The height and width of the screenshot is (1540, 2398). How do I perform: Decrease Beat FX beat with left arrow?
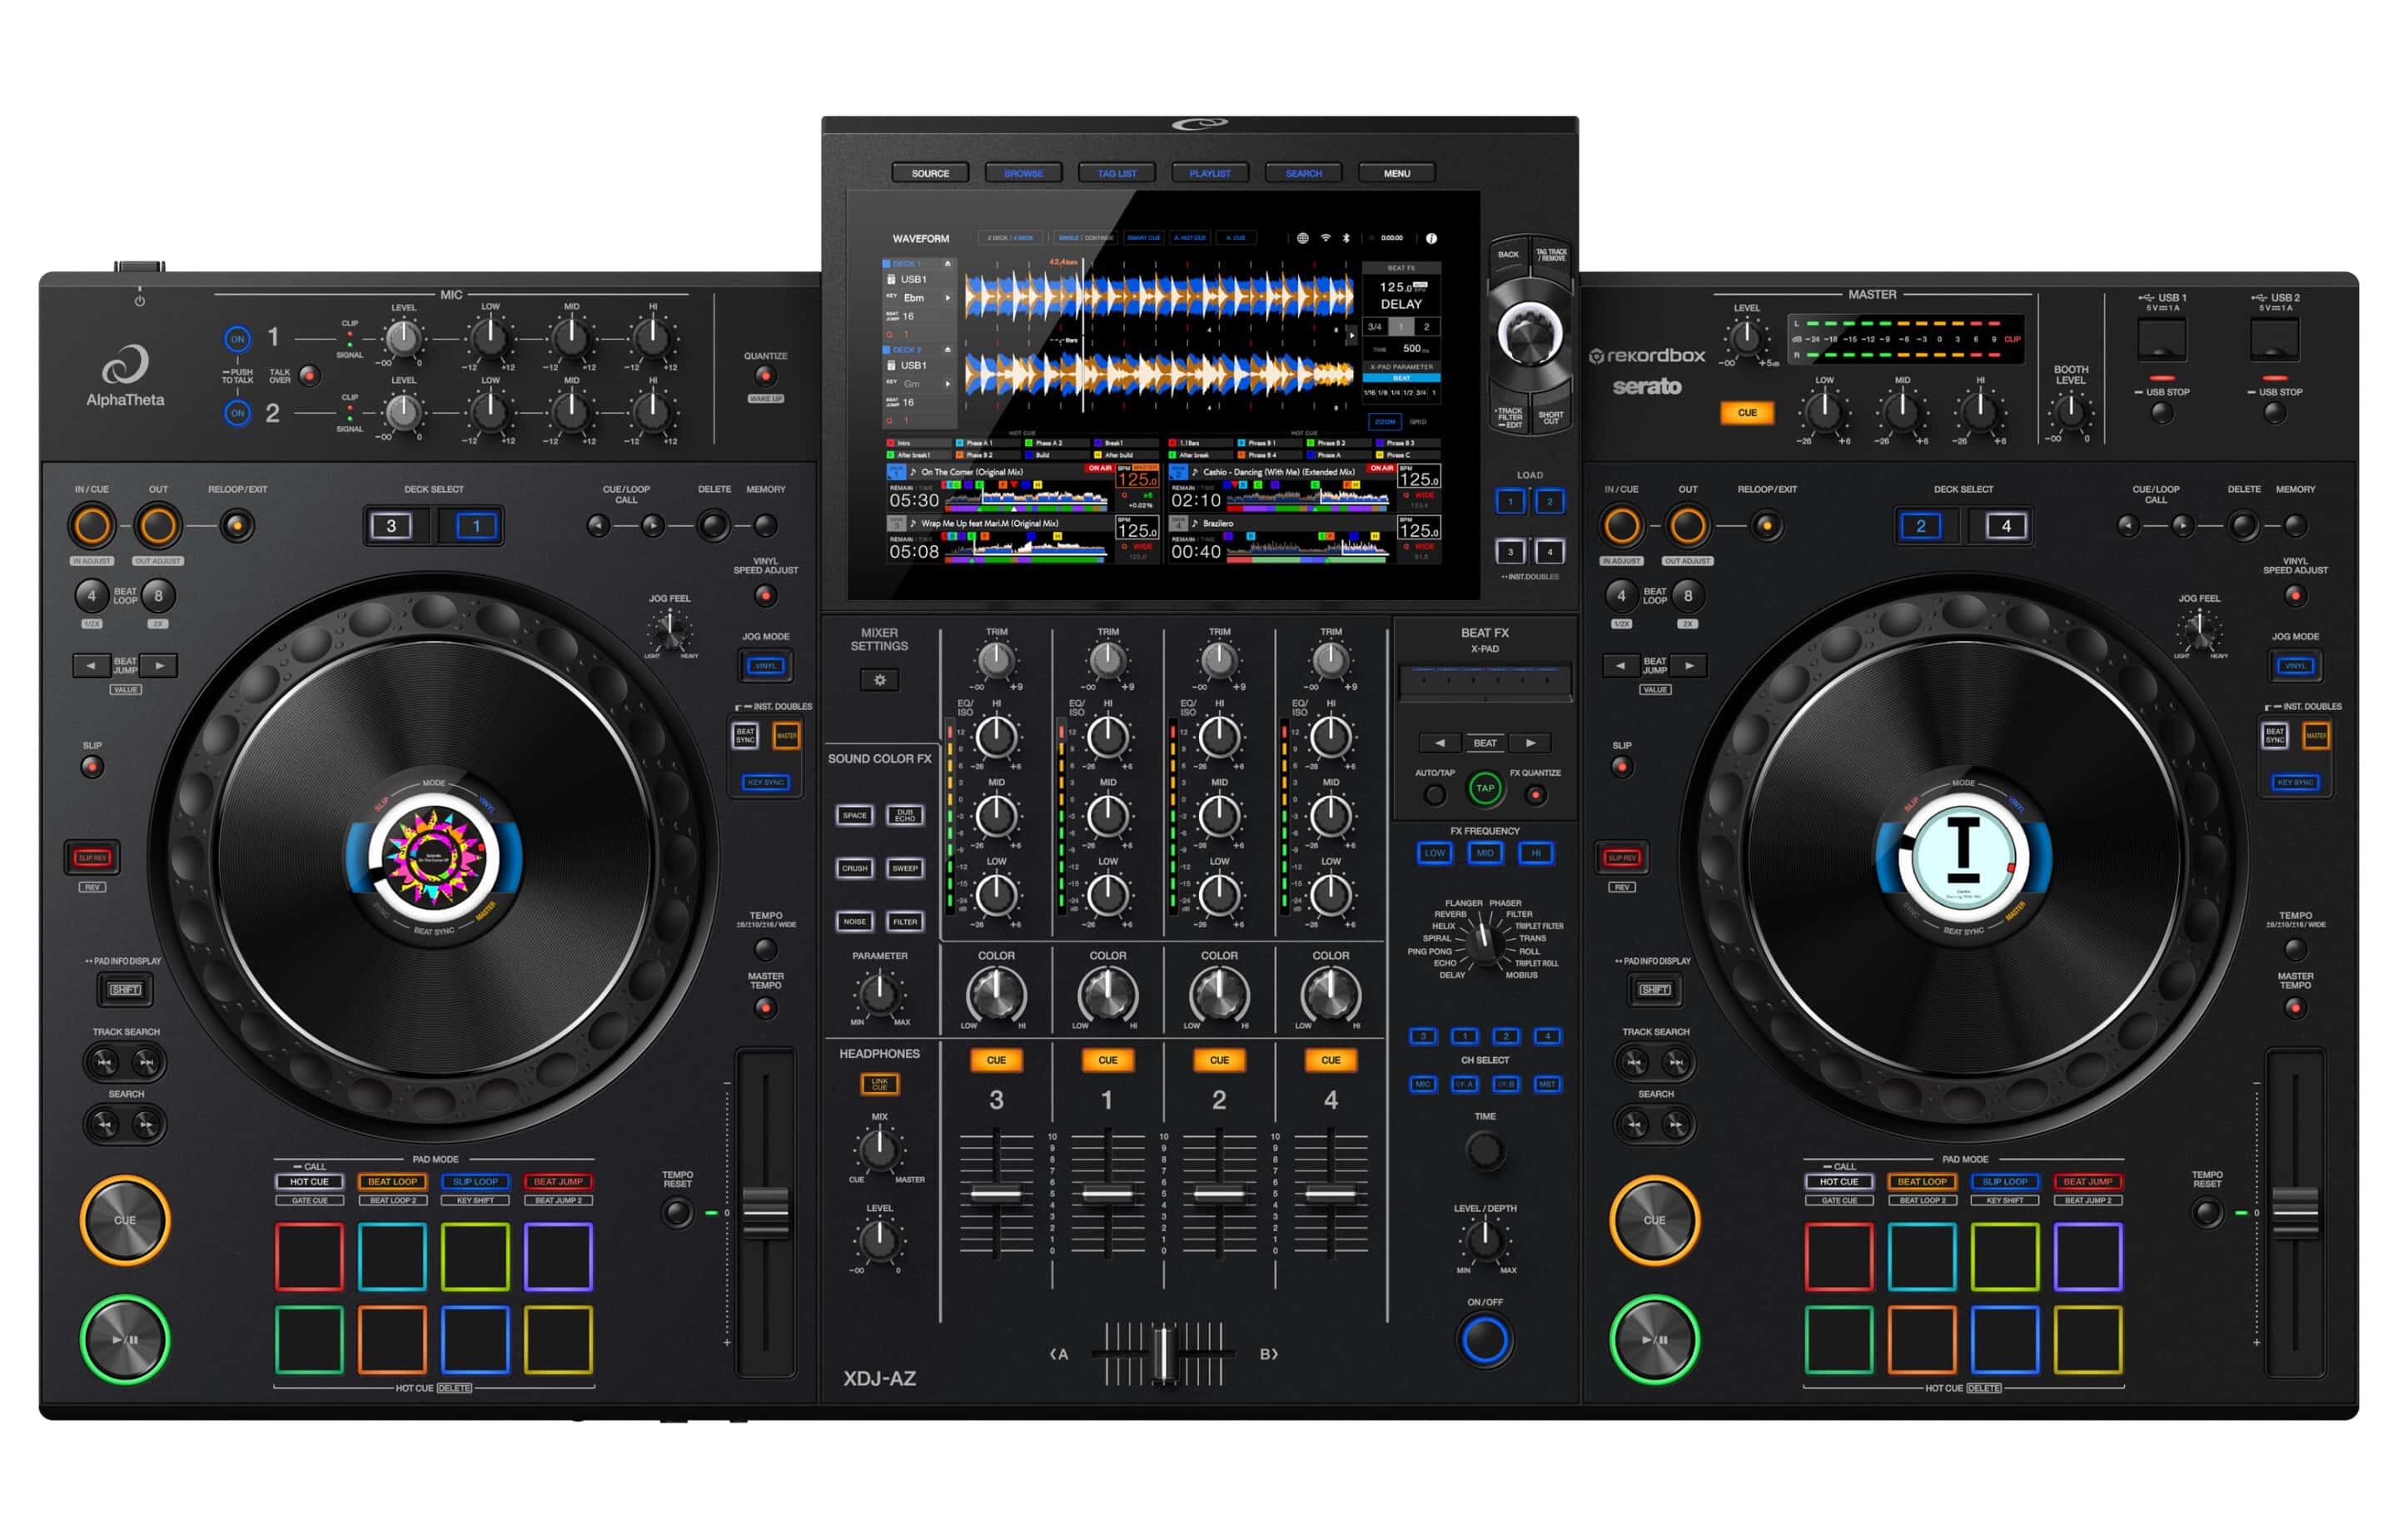(1440, 743)
